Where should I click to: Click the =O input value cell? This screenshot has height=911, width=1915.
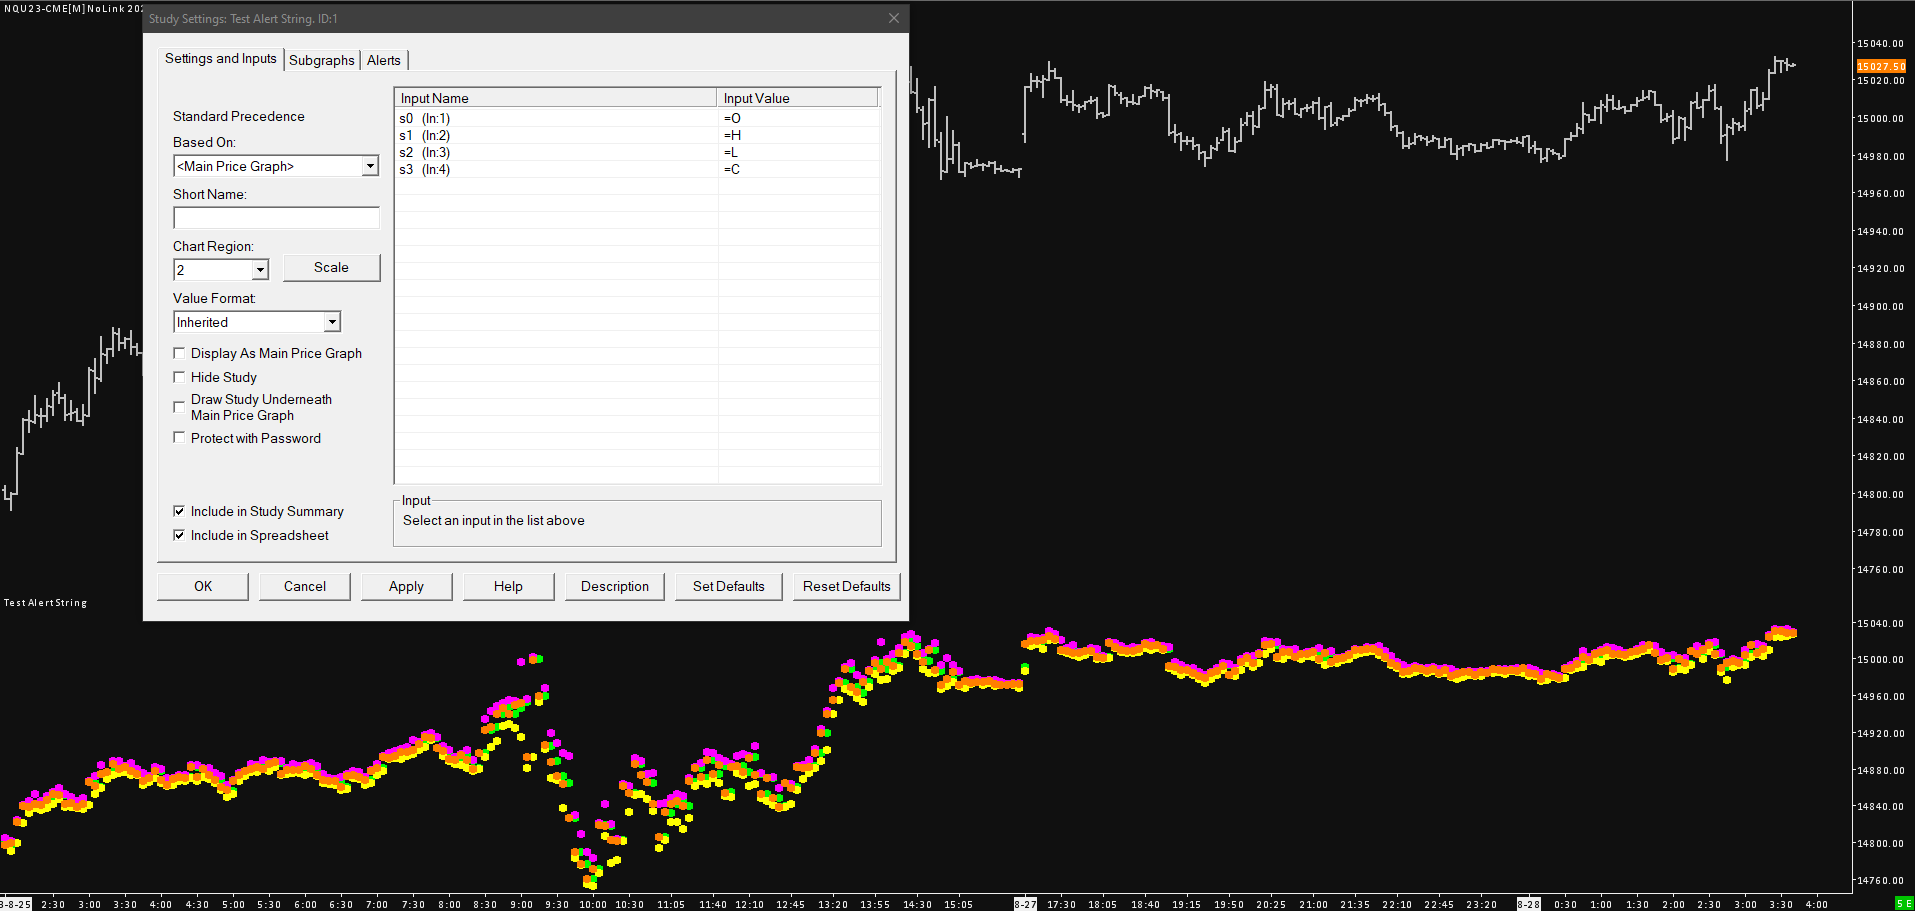[799, 118]
